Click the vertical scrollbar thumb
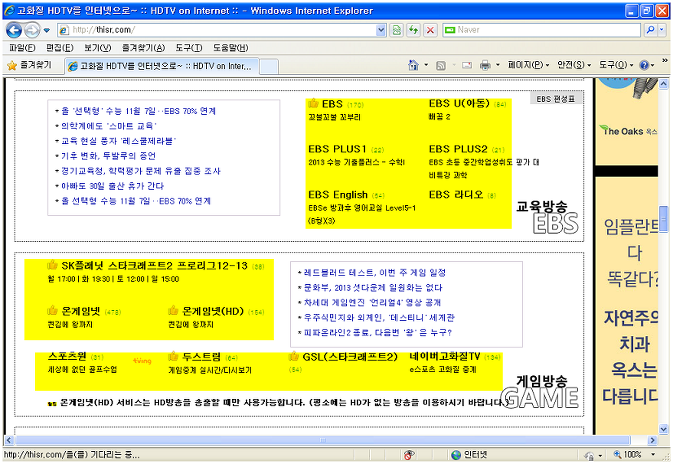 click(x=664, y=219)
